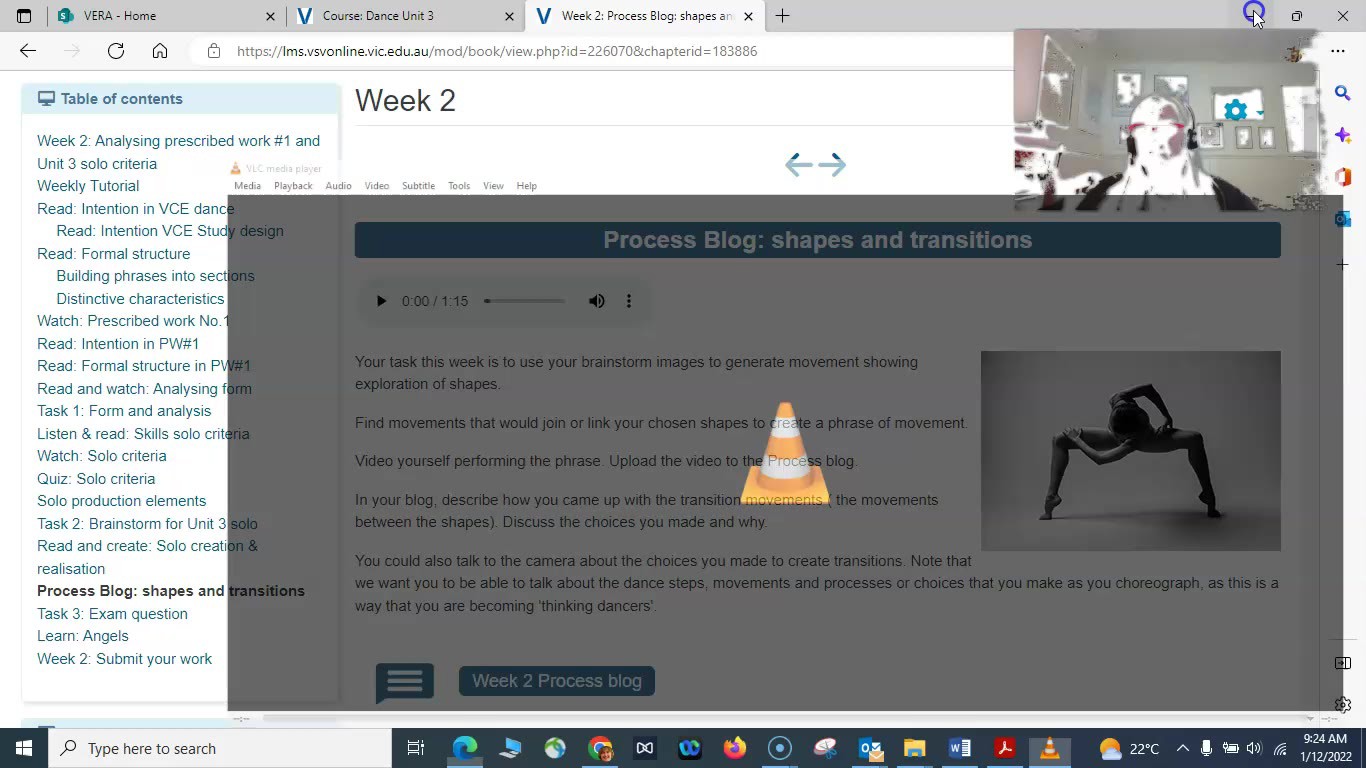Click the Outlook icon on the taskbar
Viewport: 1366px width, 768px height.
pos(869,748)
